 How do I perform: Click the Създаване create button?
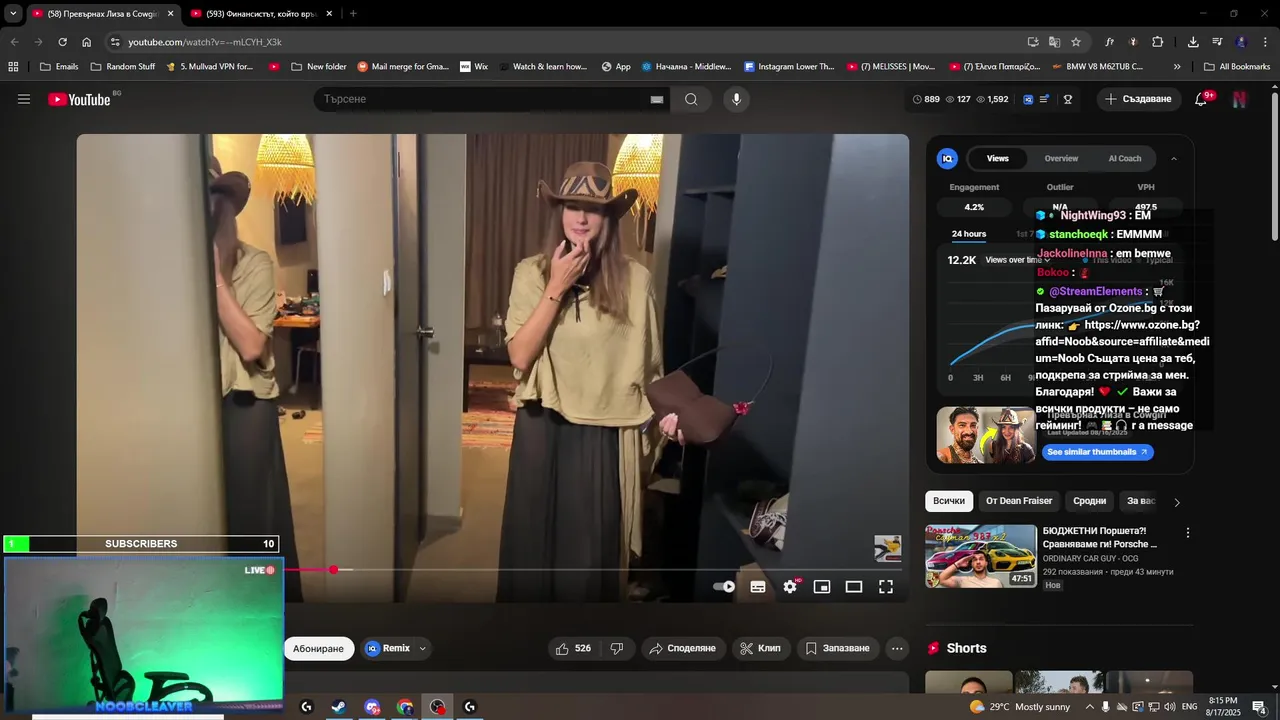1138,99
